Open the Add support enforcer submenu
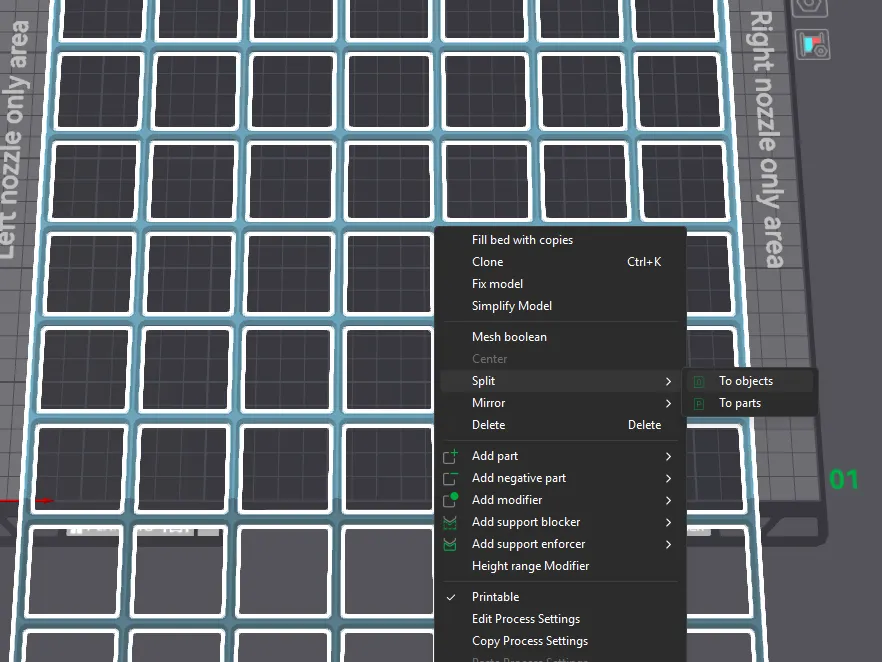Viewport: 882px width, 662px height. click(x=560, y=544)
